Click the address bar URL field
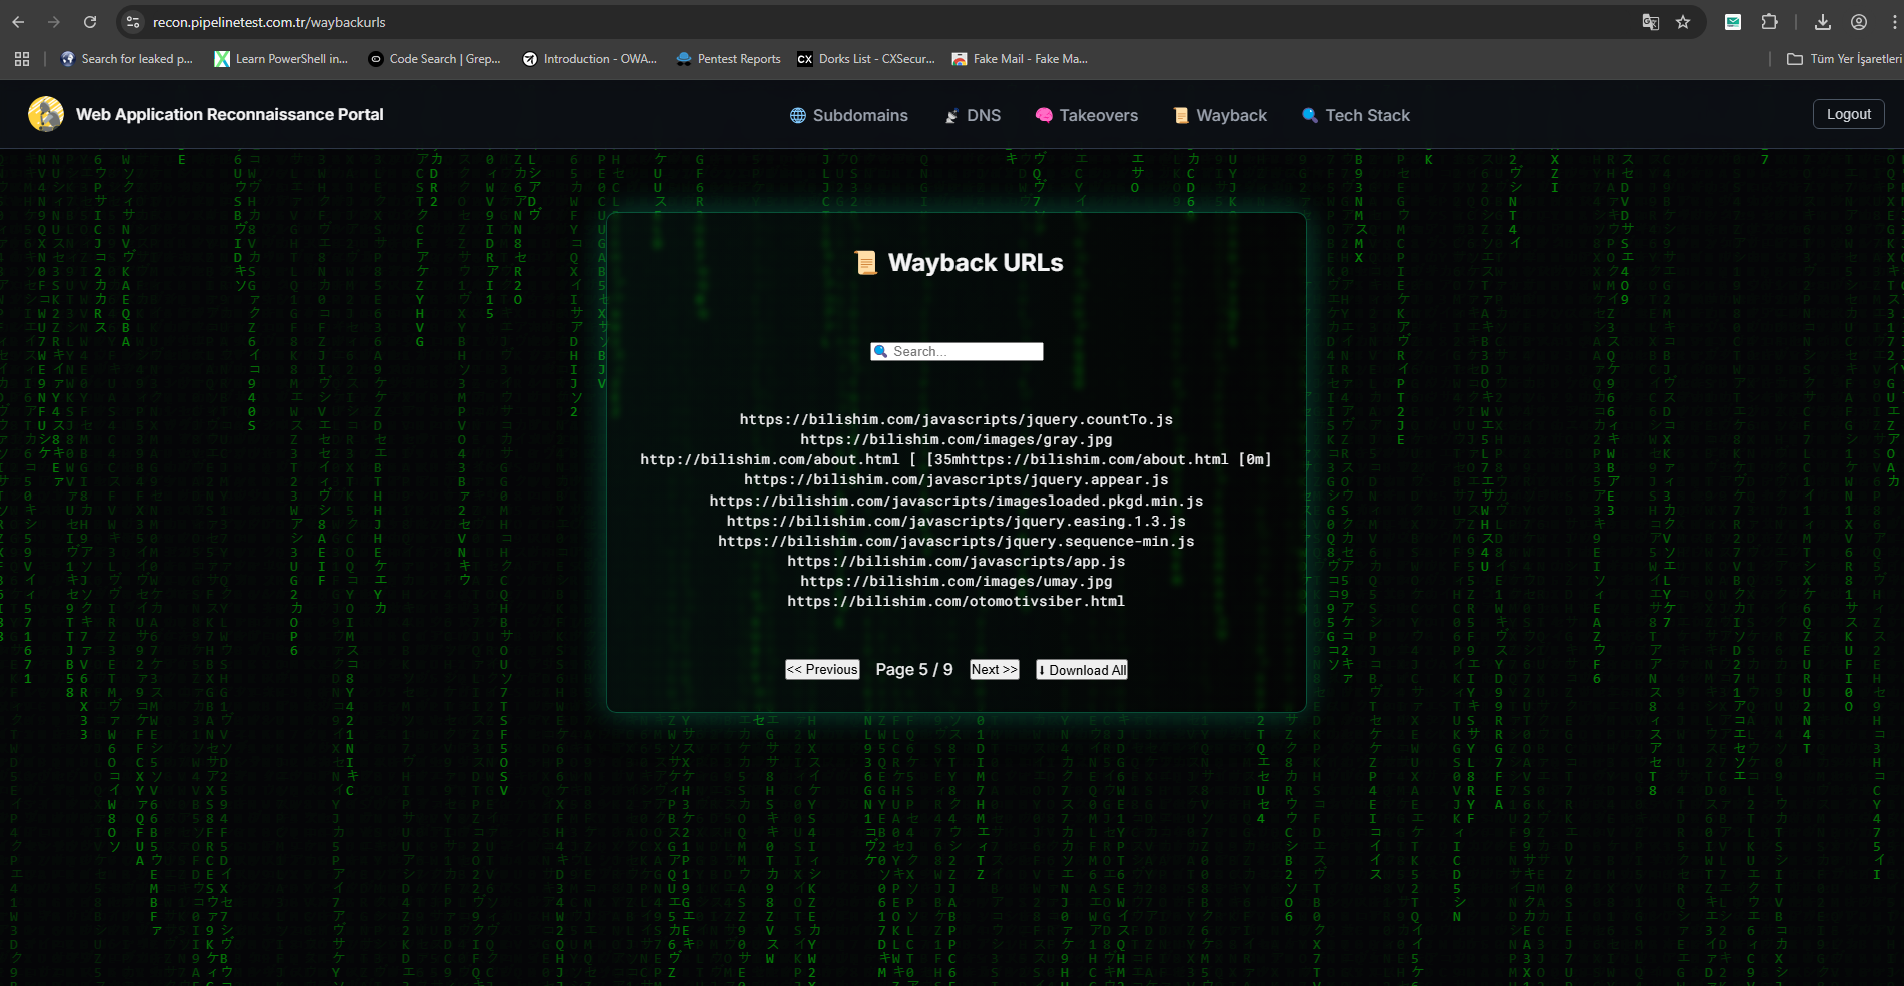Screen dimensions: 1904x986 880,22
